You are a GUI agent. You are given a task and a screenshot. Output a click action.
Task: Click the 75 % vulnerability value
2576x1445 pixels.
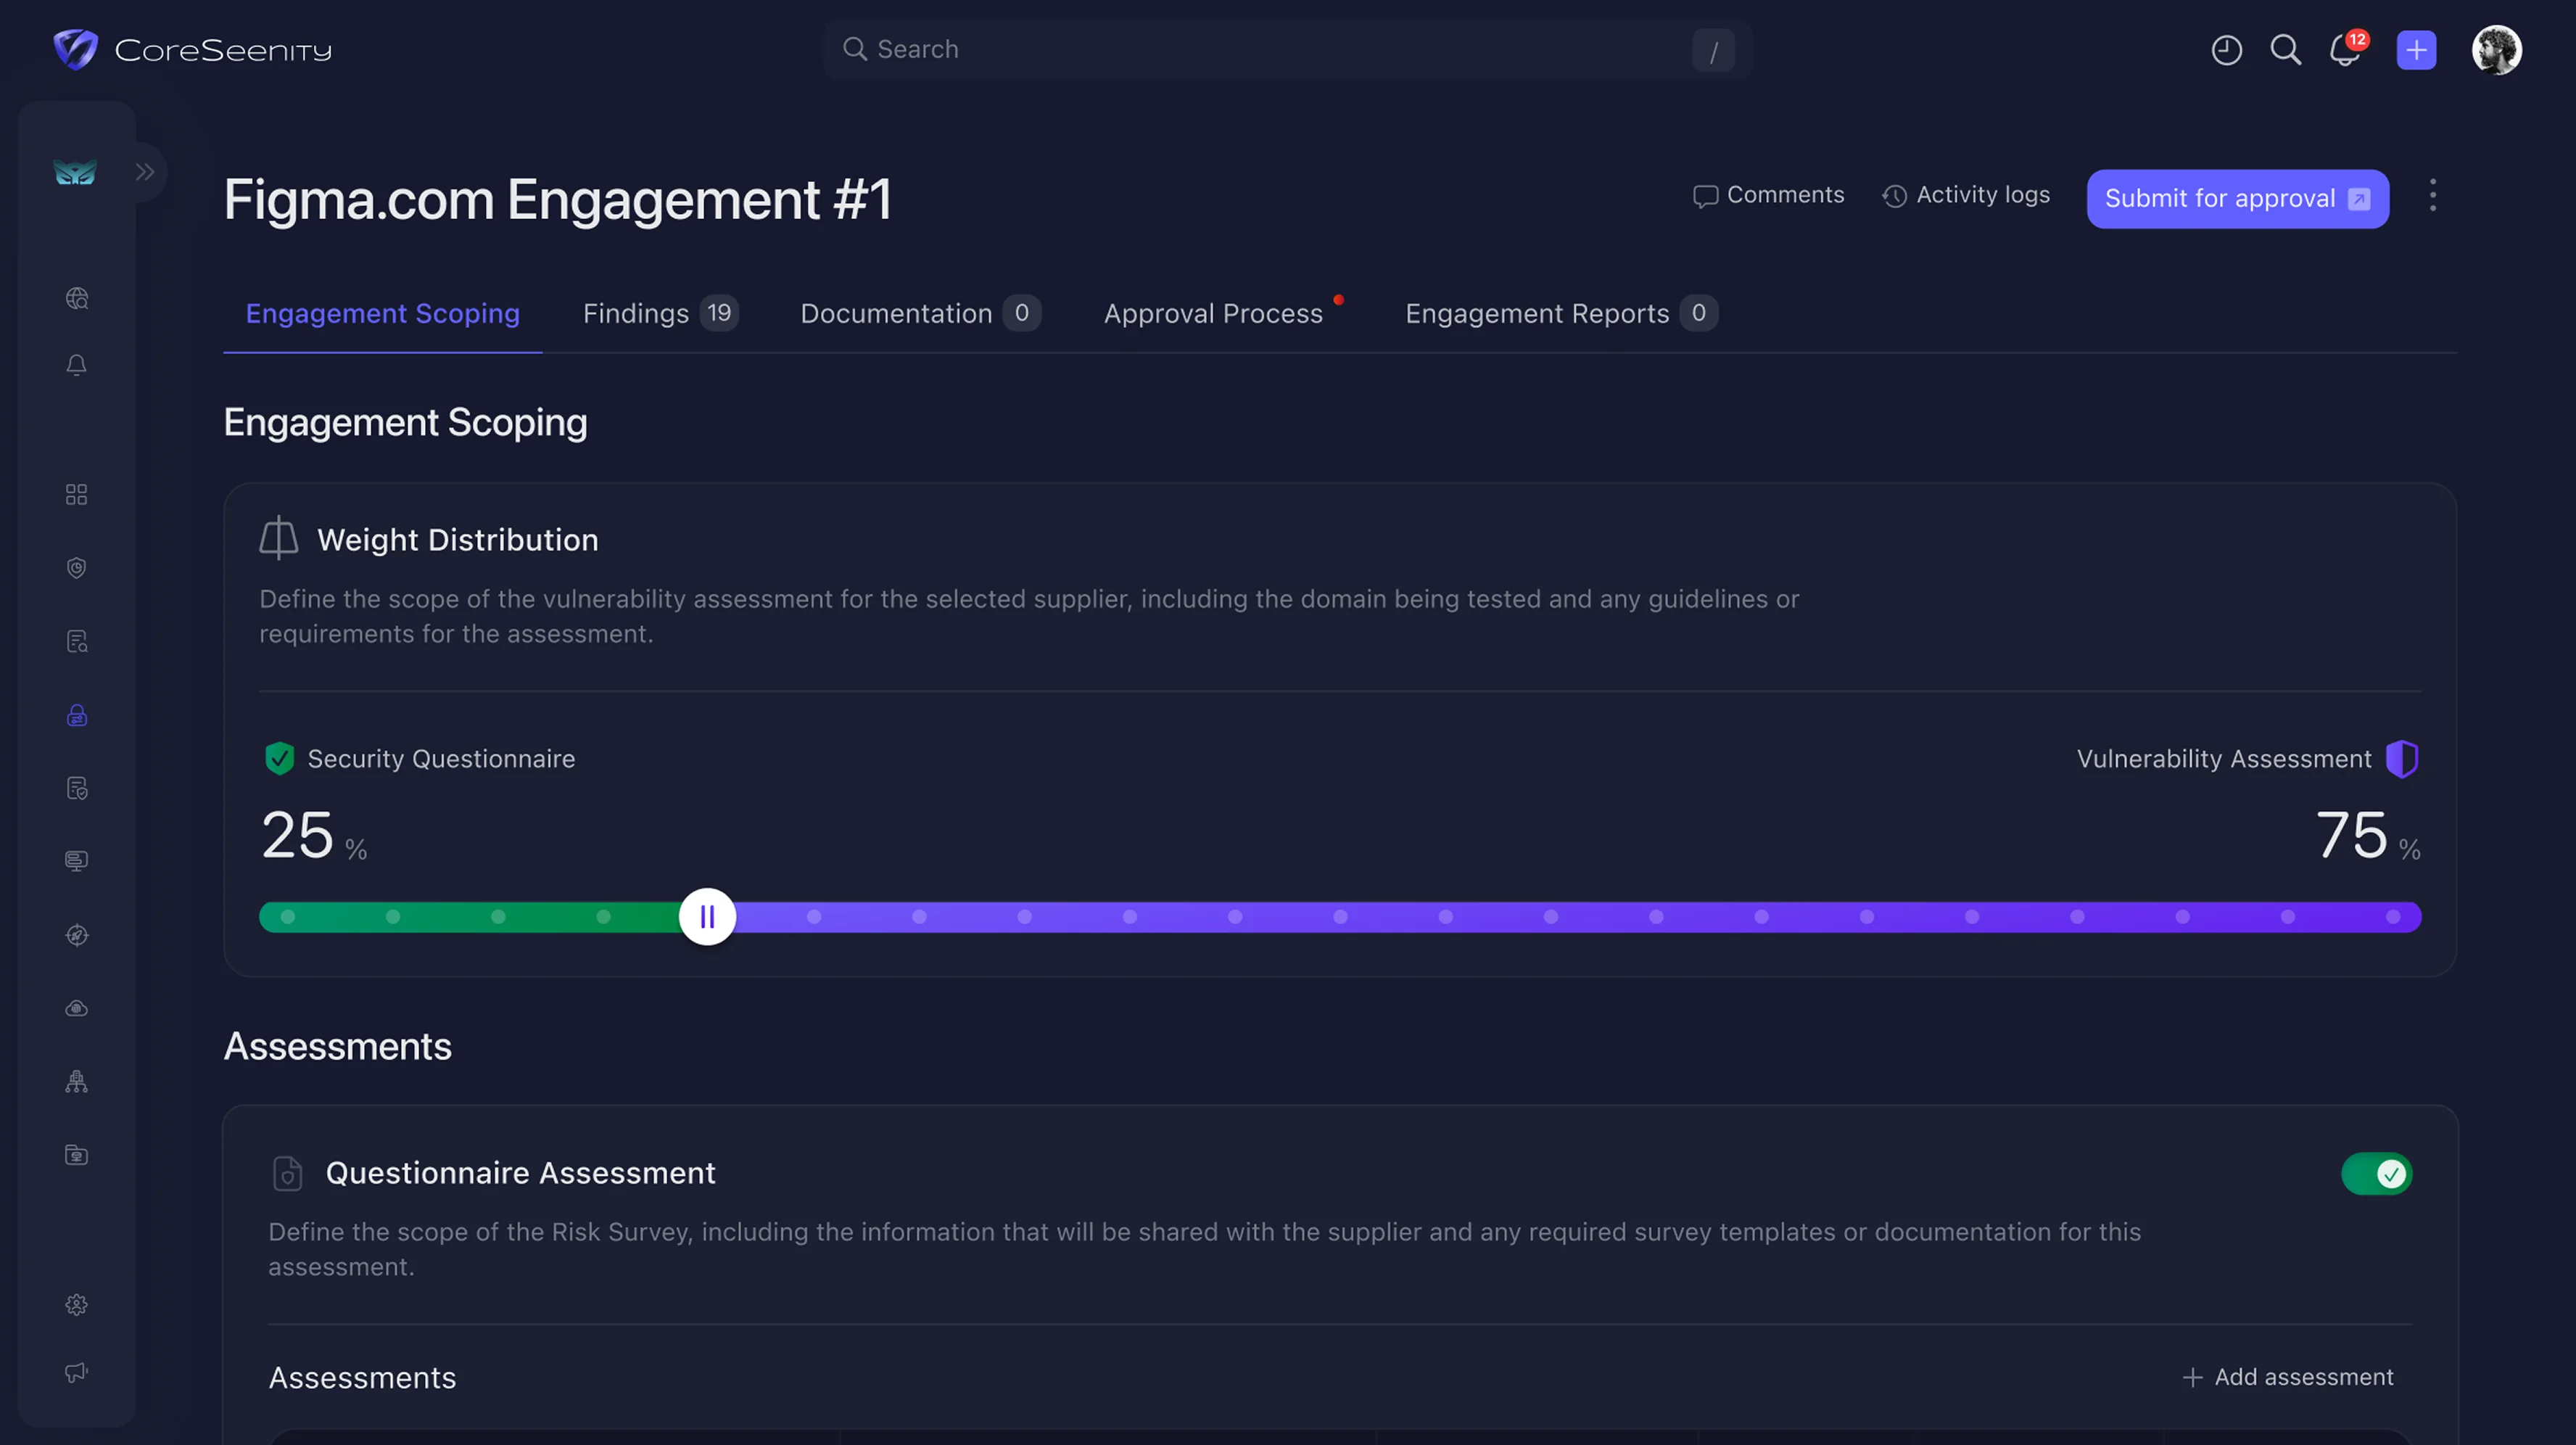[2368, 835]
